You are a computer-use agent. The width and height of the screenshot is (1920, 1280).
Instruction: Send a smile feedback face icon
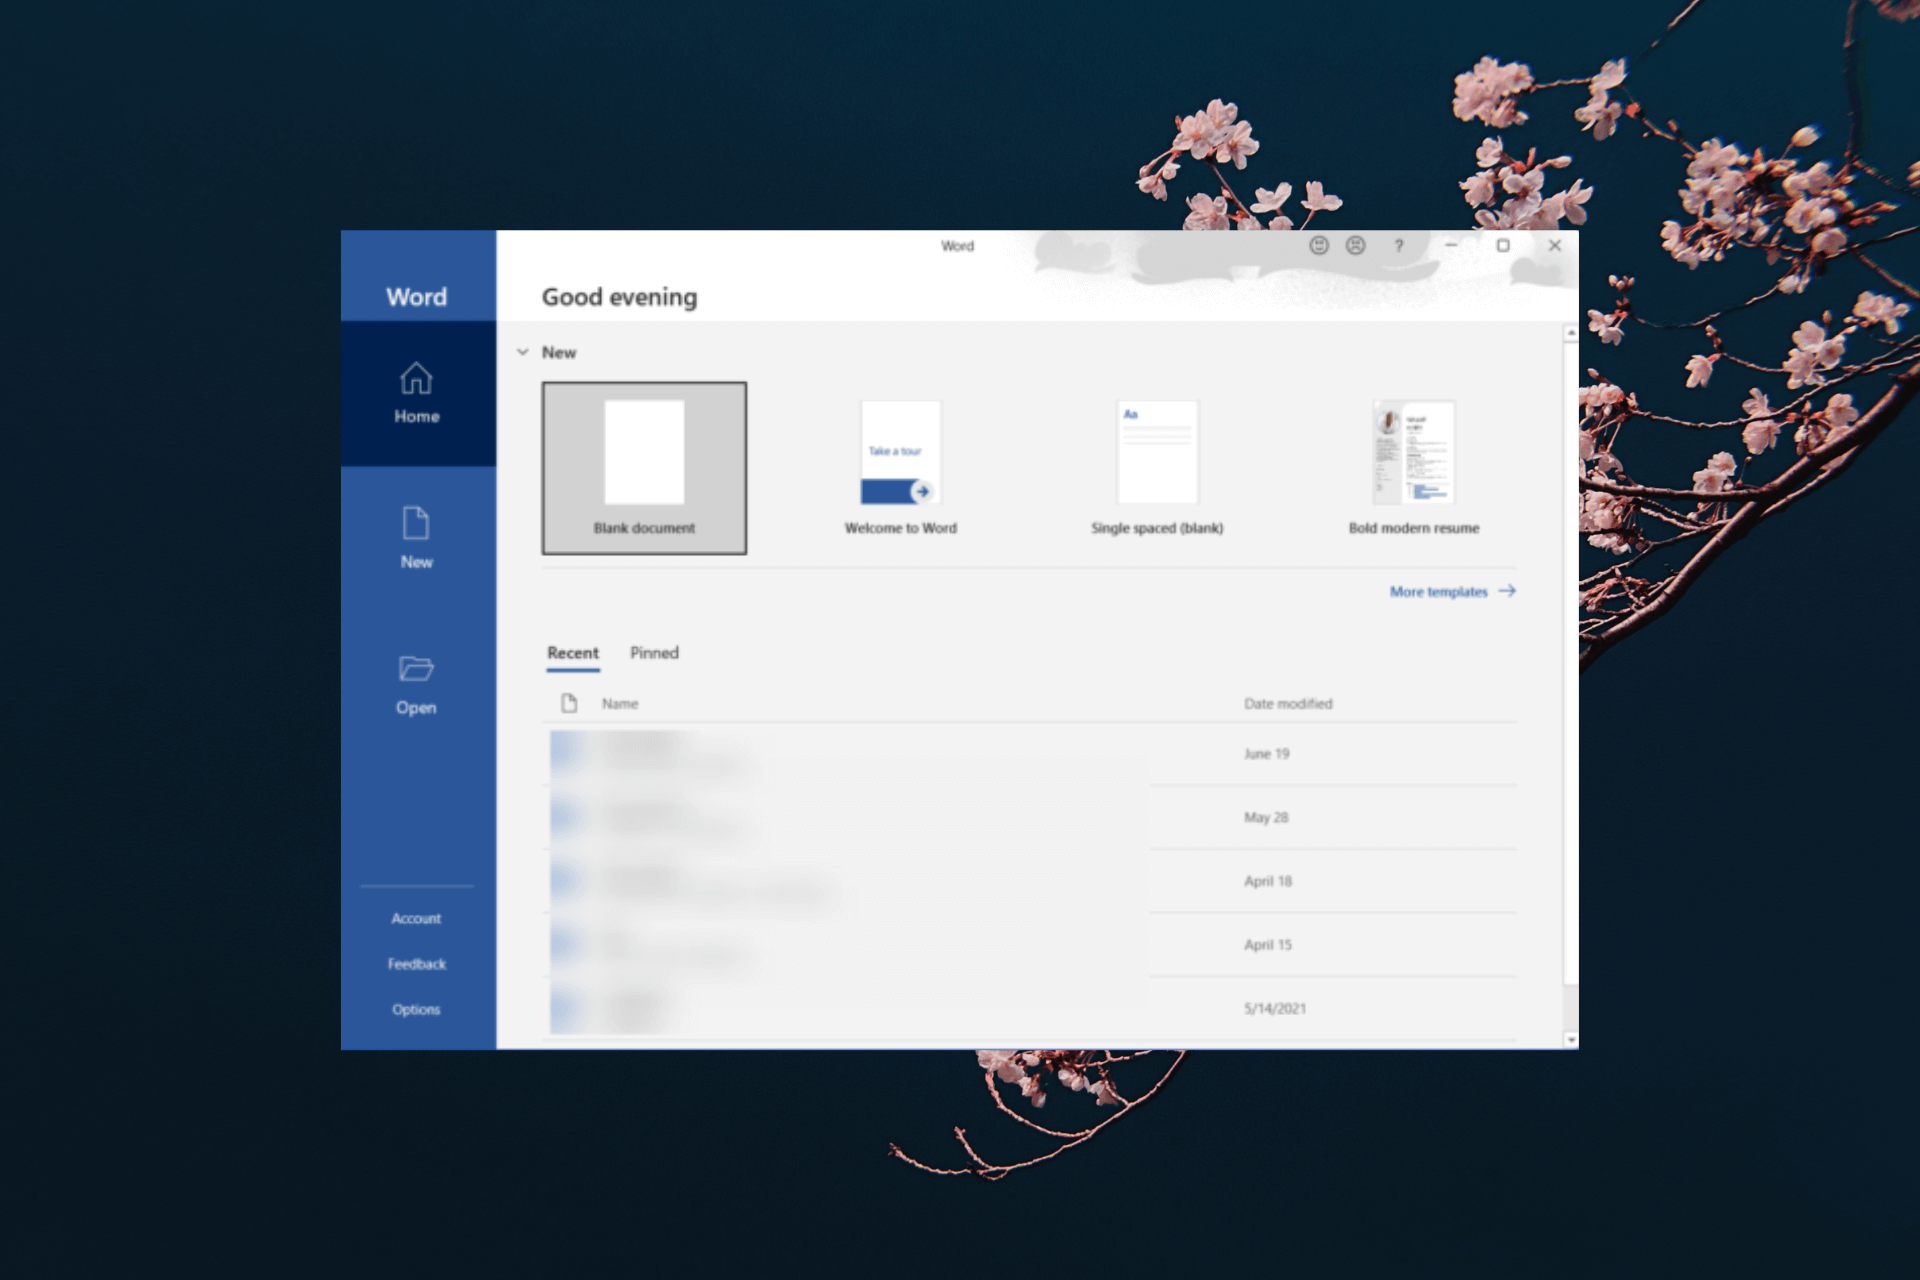coord(1319,245)
